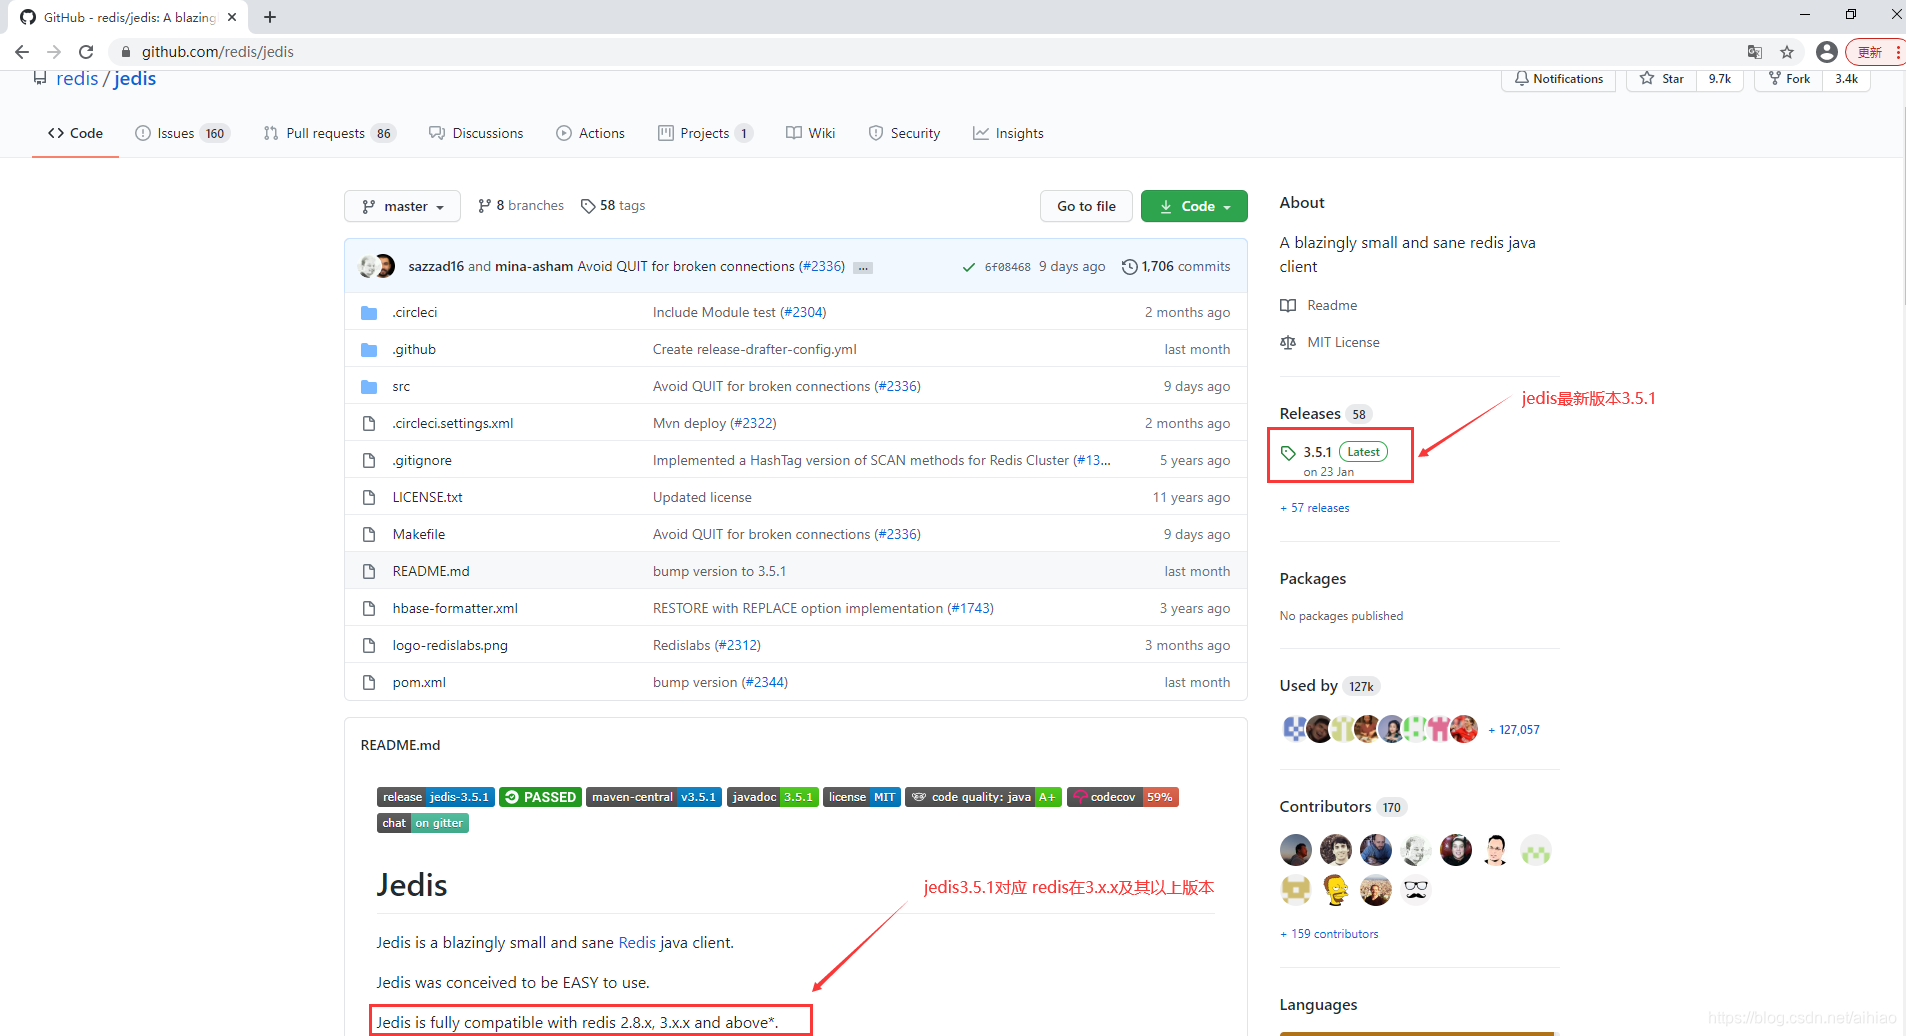Reload the page with the refresh icon
This screenshot has width=1906, height=1036.
[86, 52]
